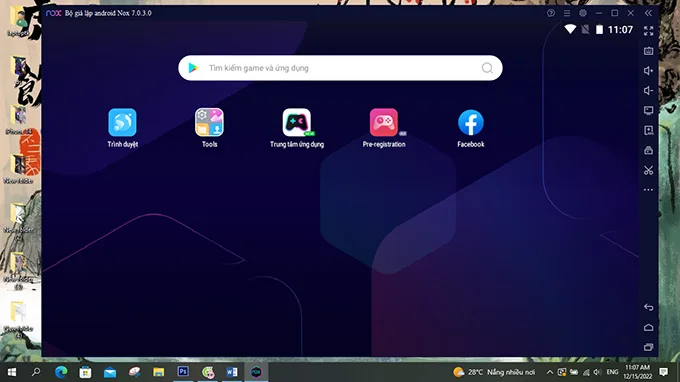
Task: Click the magnifier icon in search bar
Action: point(487,68)
